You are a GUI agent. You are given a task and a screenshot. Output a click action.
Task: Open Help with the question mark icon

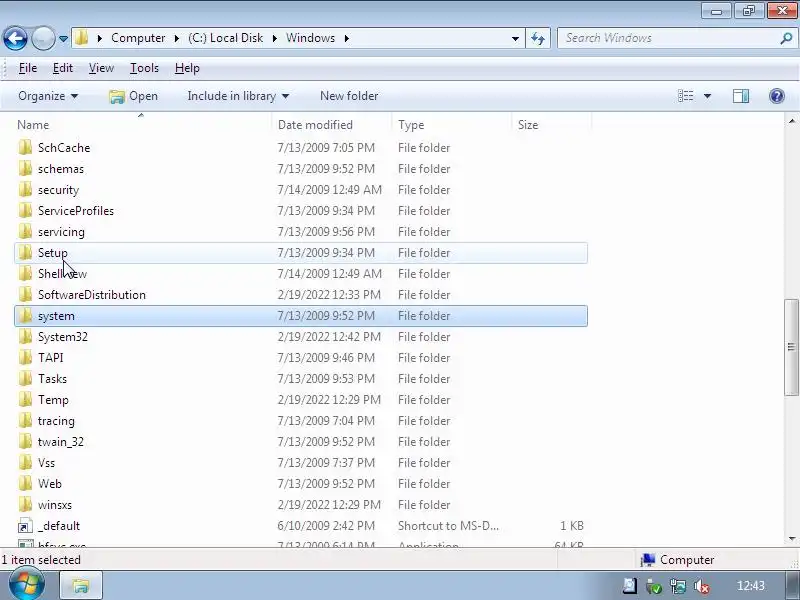click(777, 96)
